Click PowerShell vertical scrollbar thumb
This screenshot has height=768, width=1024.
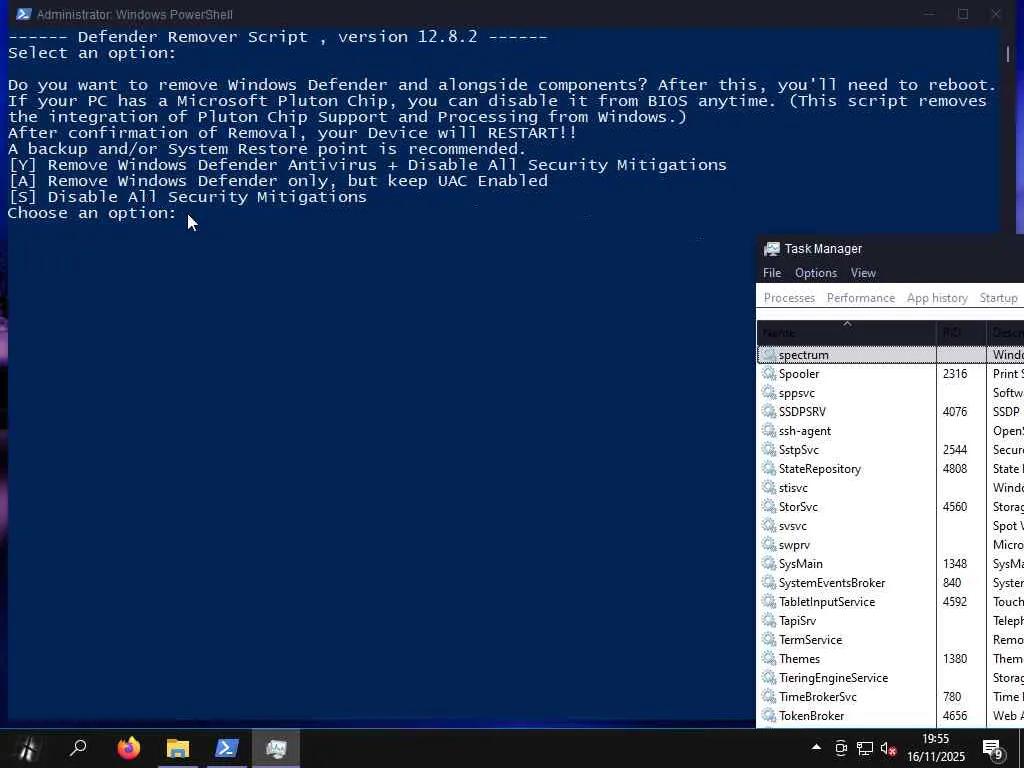(1008, 54)
